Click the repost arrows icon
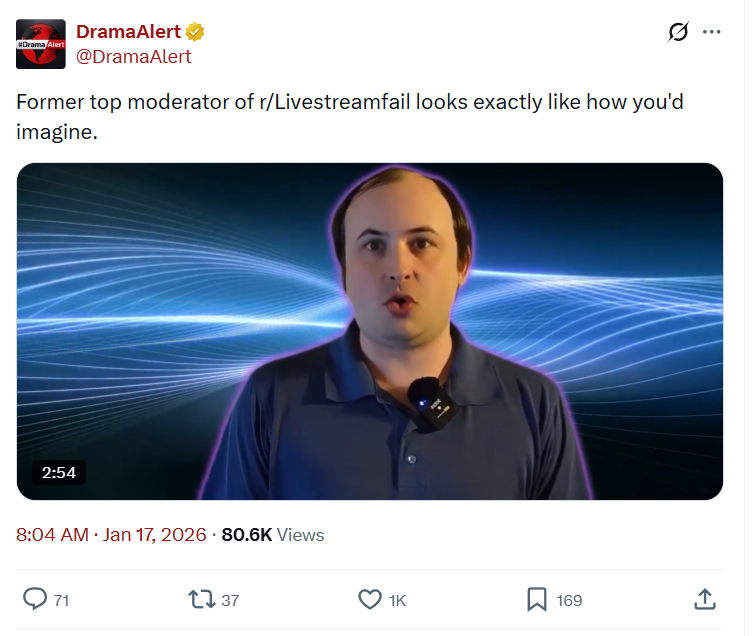The image size is (753, 636). 202,599
